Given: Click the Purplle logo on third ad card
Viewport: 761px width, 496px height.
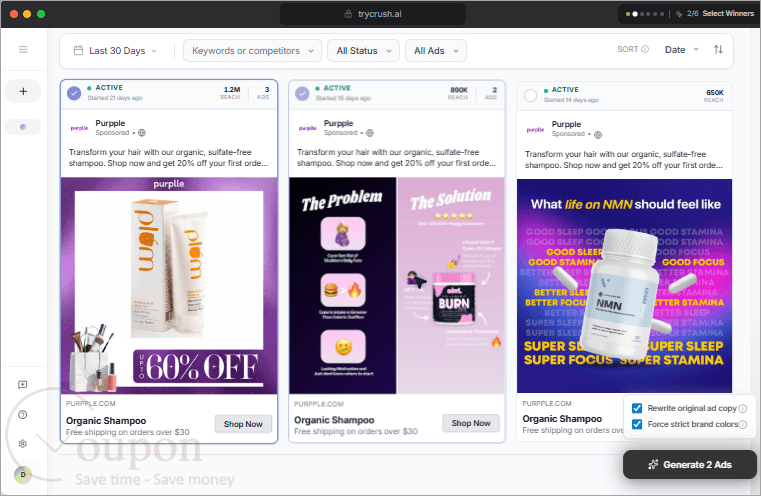Looking at the screenshot, I should pyautogui.click(x=535, y=130).
